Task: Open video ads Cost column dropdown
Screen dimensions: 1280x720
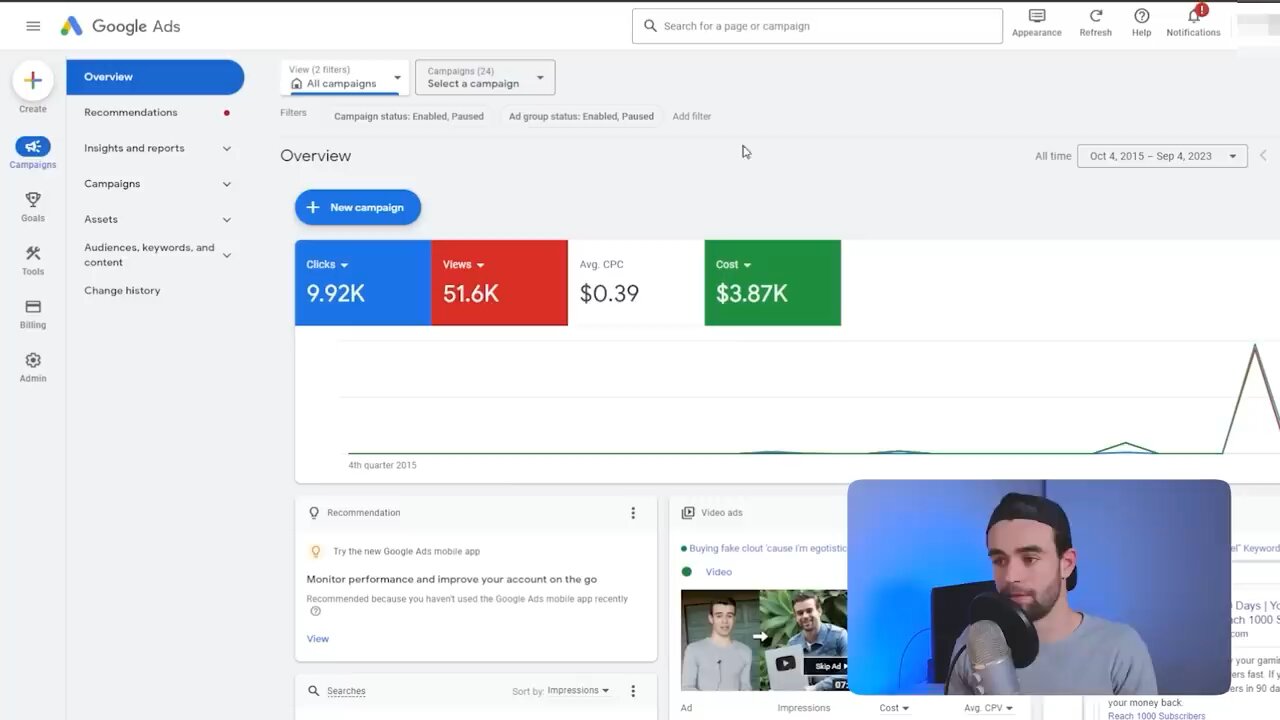Action: click(894, 708)
